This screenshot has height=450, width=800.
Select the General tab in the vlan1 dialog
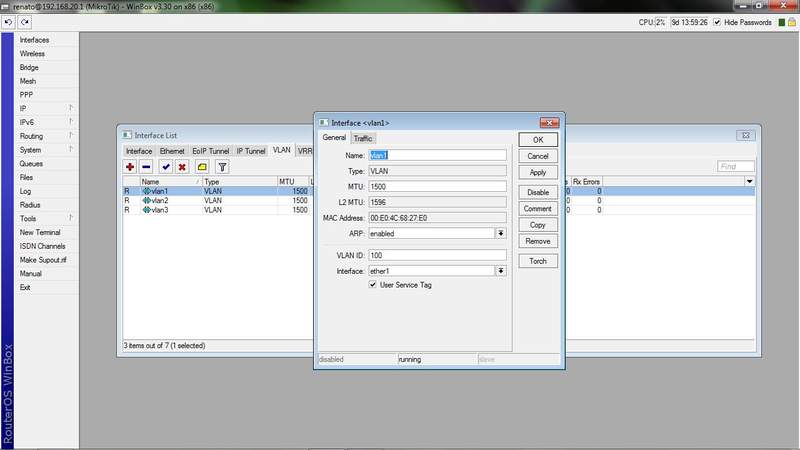[x=334, y=137]
